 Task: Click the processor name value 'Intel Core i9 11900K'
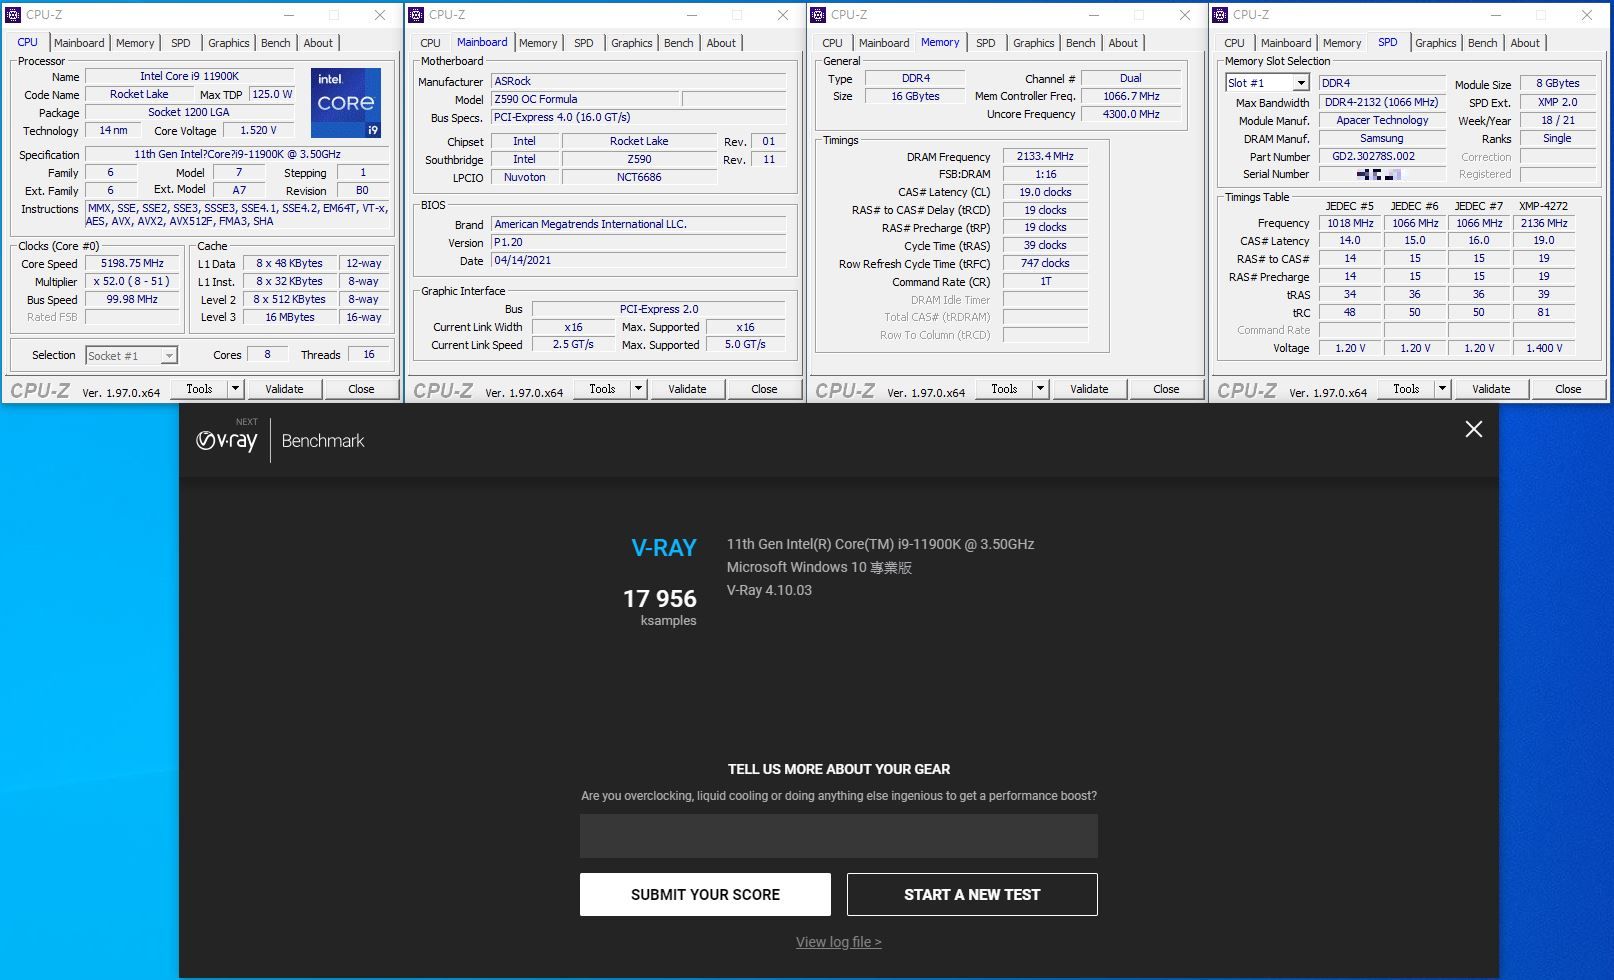click(x=189, y=76)
